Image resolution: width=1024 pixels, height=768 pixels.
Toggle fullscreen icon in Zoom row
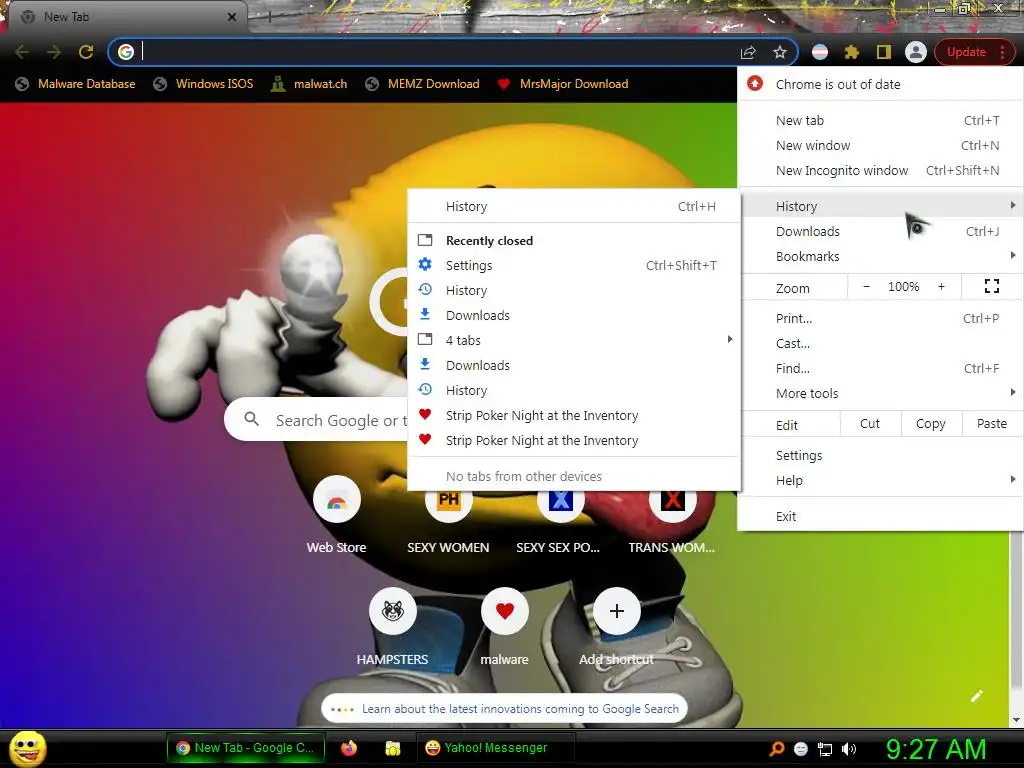(991, 286)
